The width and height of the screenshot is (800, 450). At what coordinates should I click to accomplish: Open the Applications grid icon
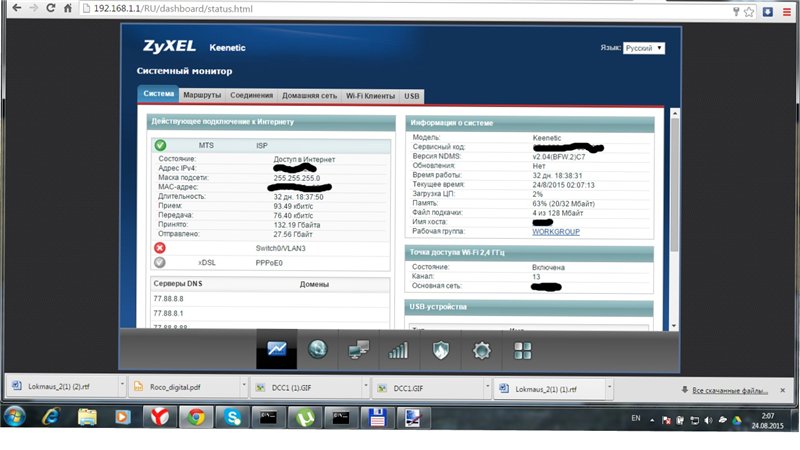(522, 351)
